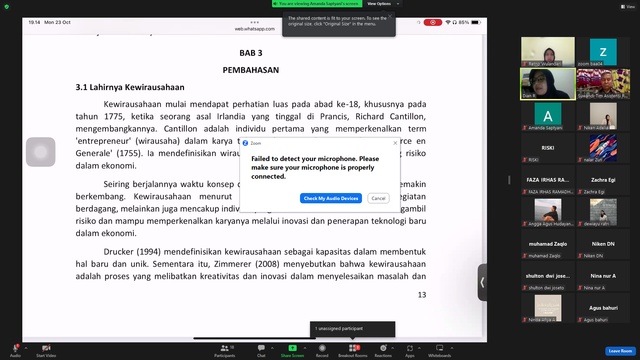Click the muted mic icon on Zachra Egi tile
640x360 pixels.
[580, 192]
